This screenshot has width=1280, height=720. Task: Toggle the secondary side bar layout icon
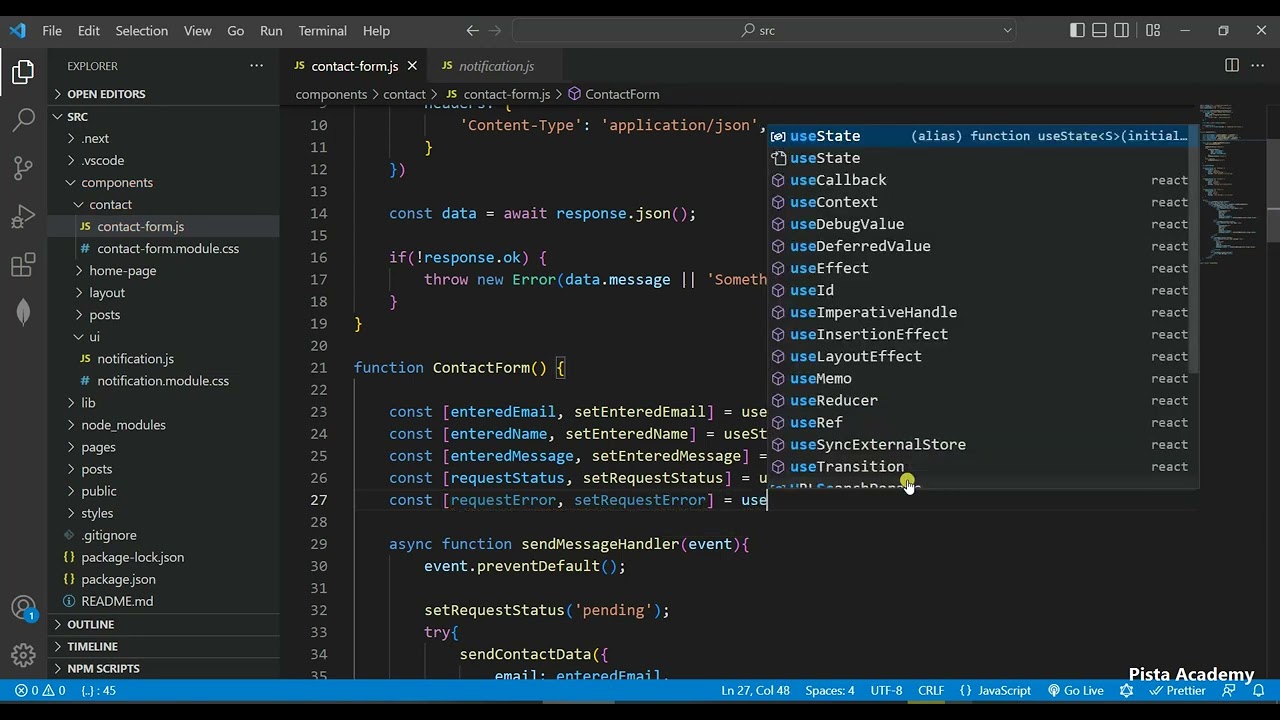point(1121,30)
